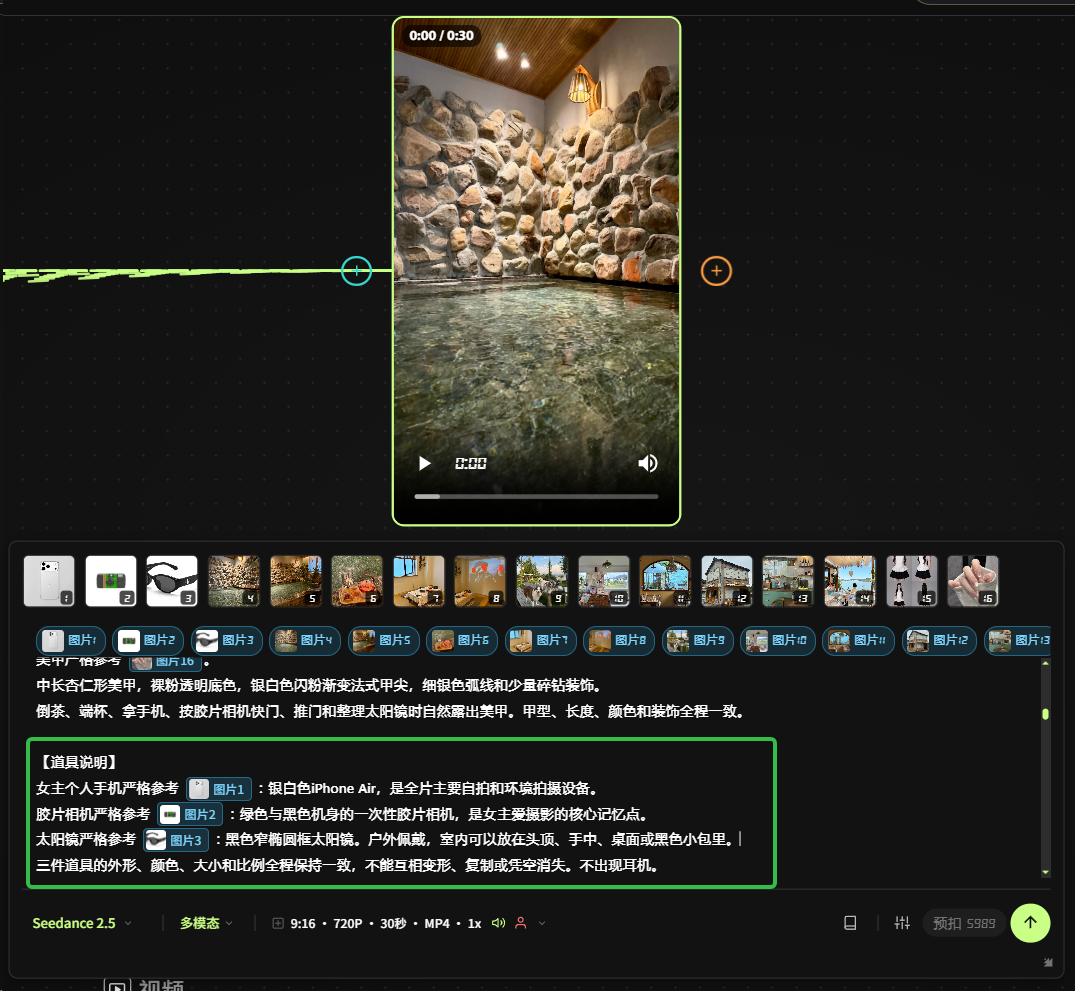
Task: Toggle the red person icon in settings
Action: (x=521, y=923)
